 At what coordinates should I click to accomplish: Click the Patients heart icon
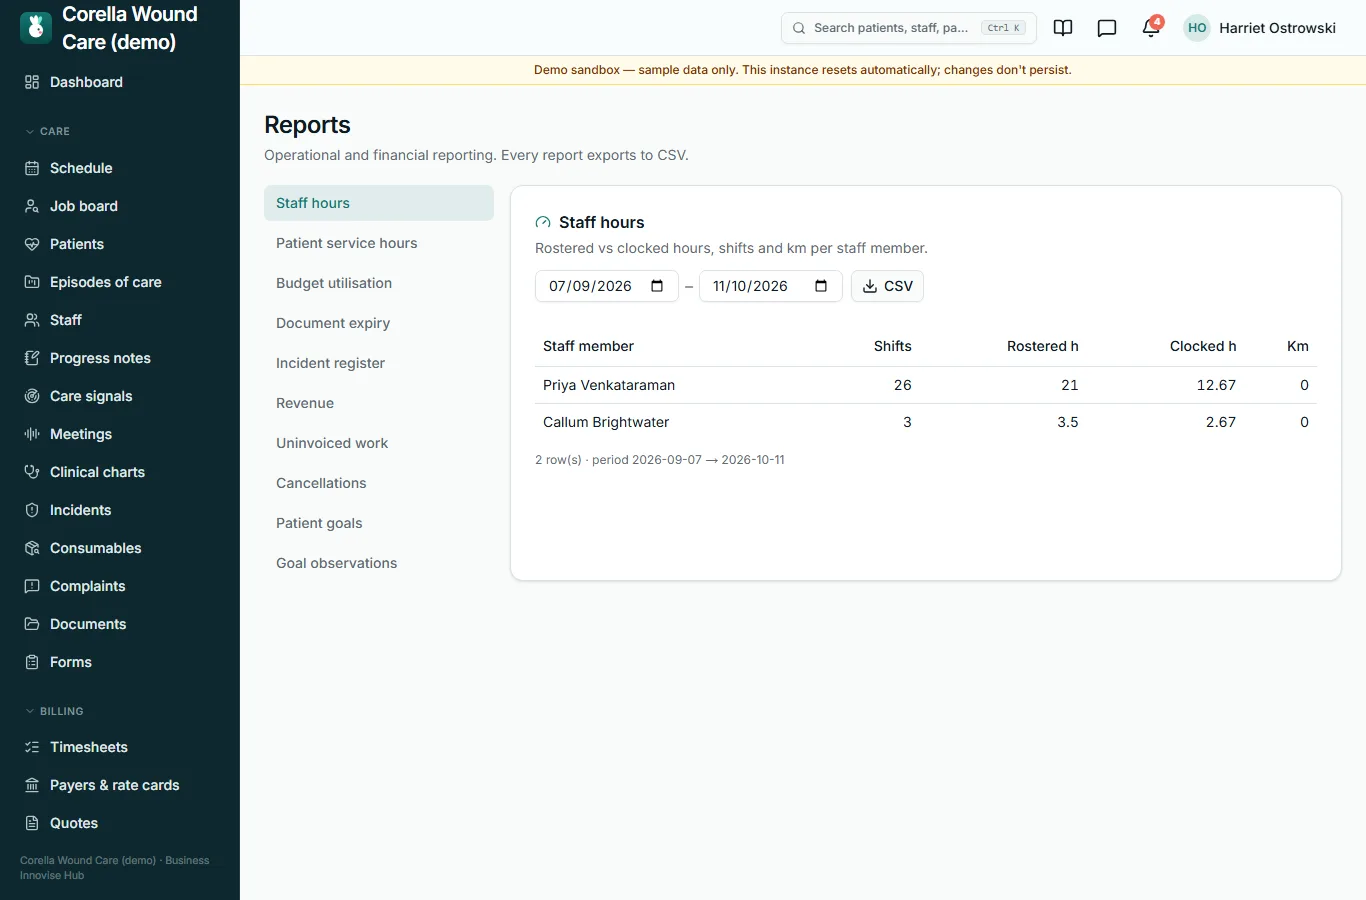pos(32,244)
